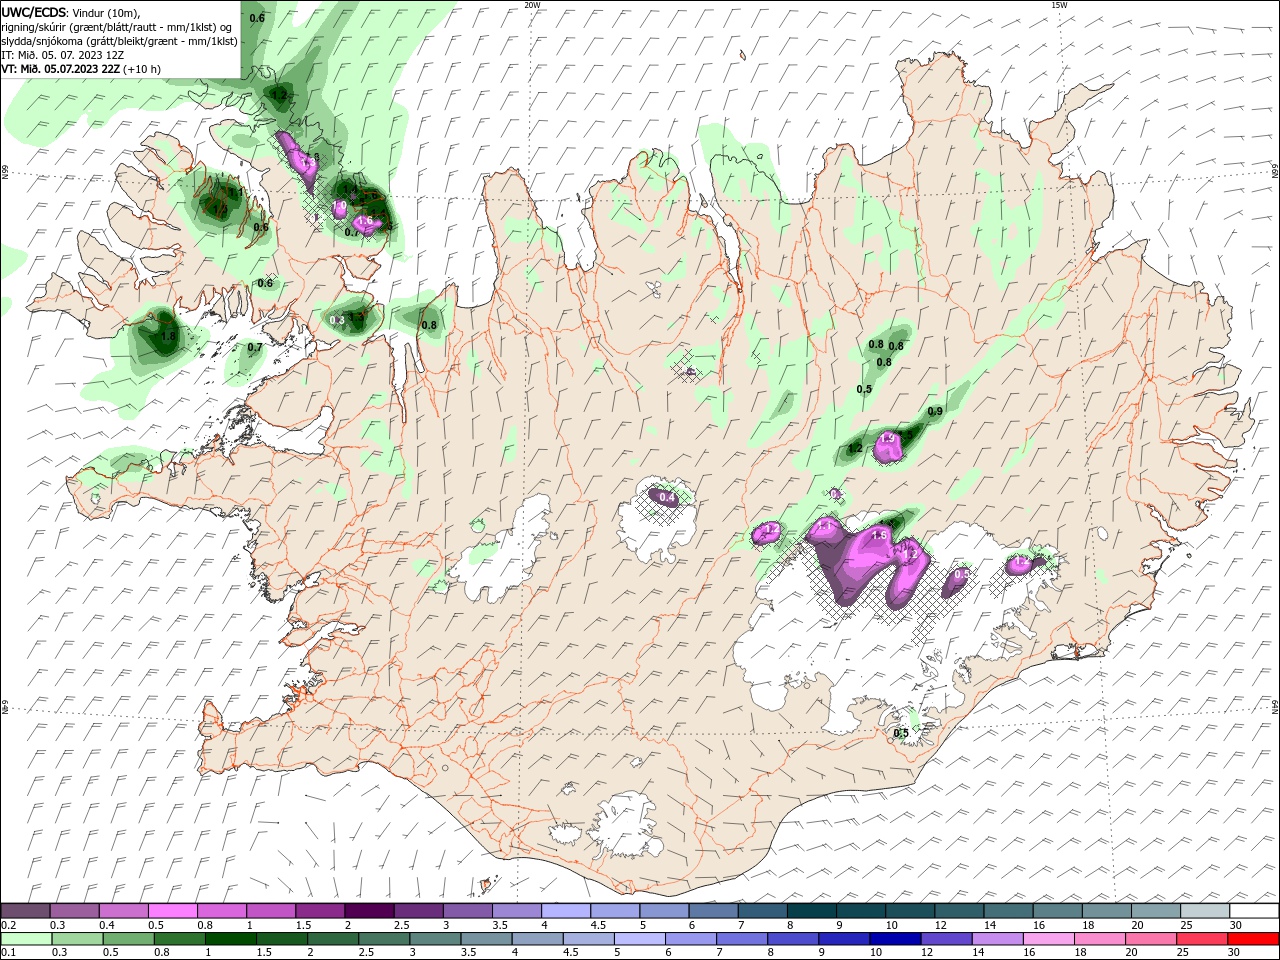Click the lightest green swatch above label 0.1
Viewport: 1280px width, 960px height.
[x=26, y=939]
